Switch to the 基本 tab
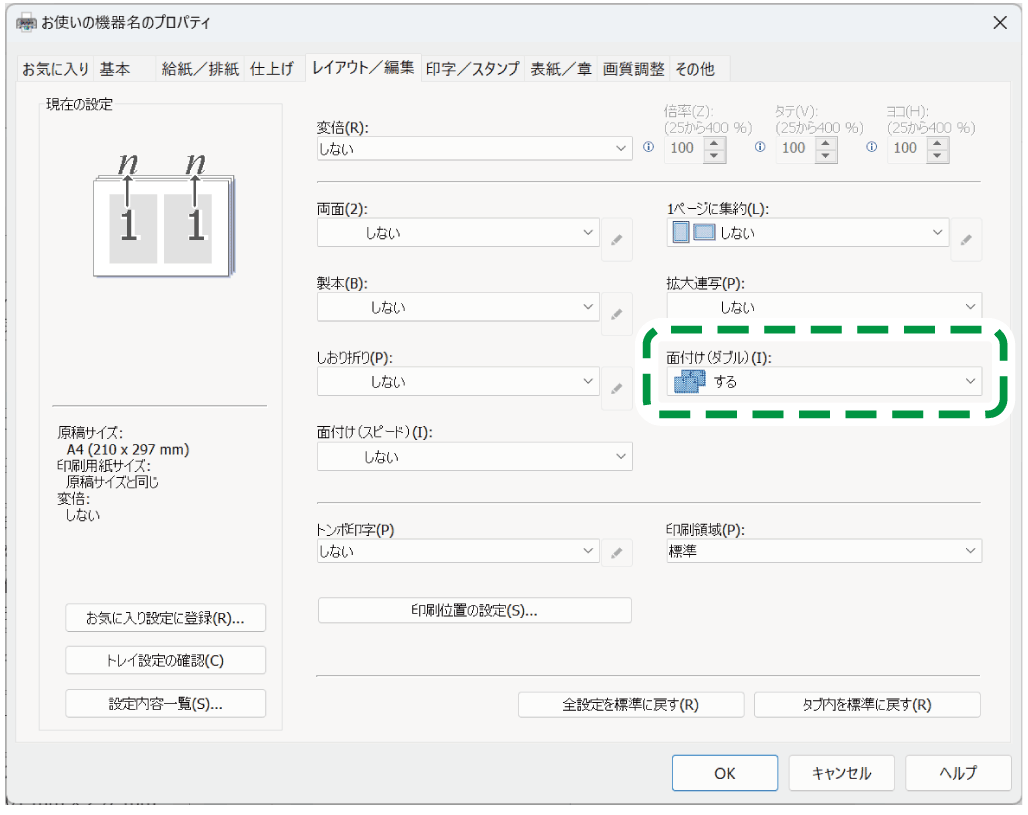The image size is (1028, 815). (x=115, y=69)
